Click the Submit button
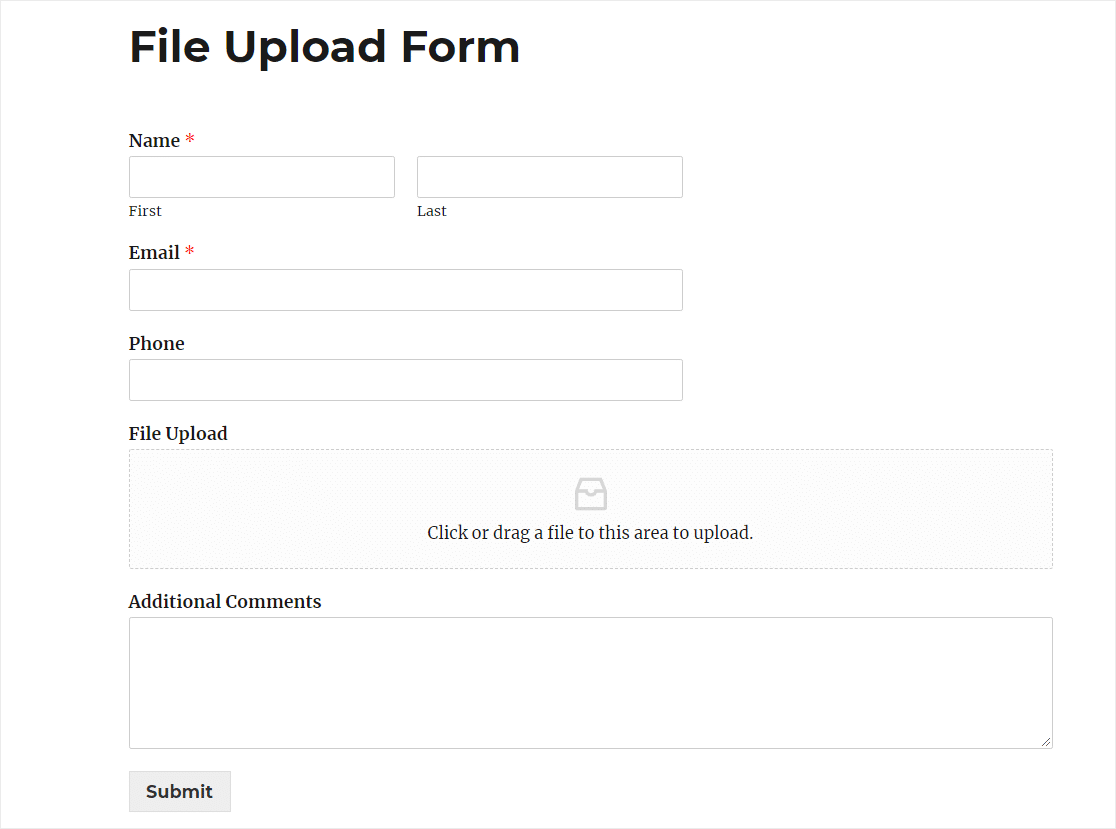 coord(179,791)
